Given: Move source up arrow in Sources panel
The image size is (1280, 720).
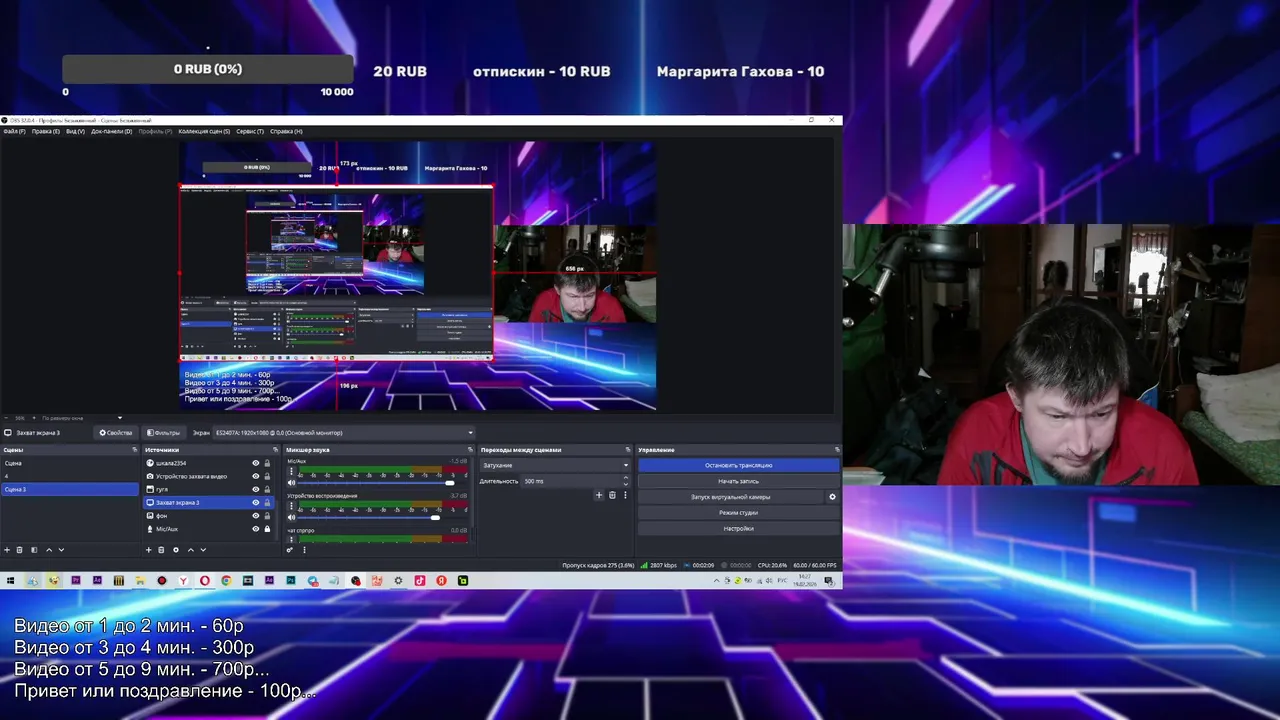Looking at the screenshot, I should point(191,550).
